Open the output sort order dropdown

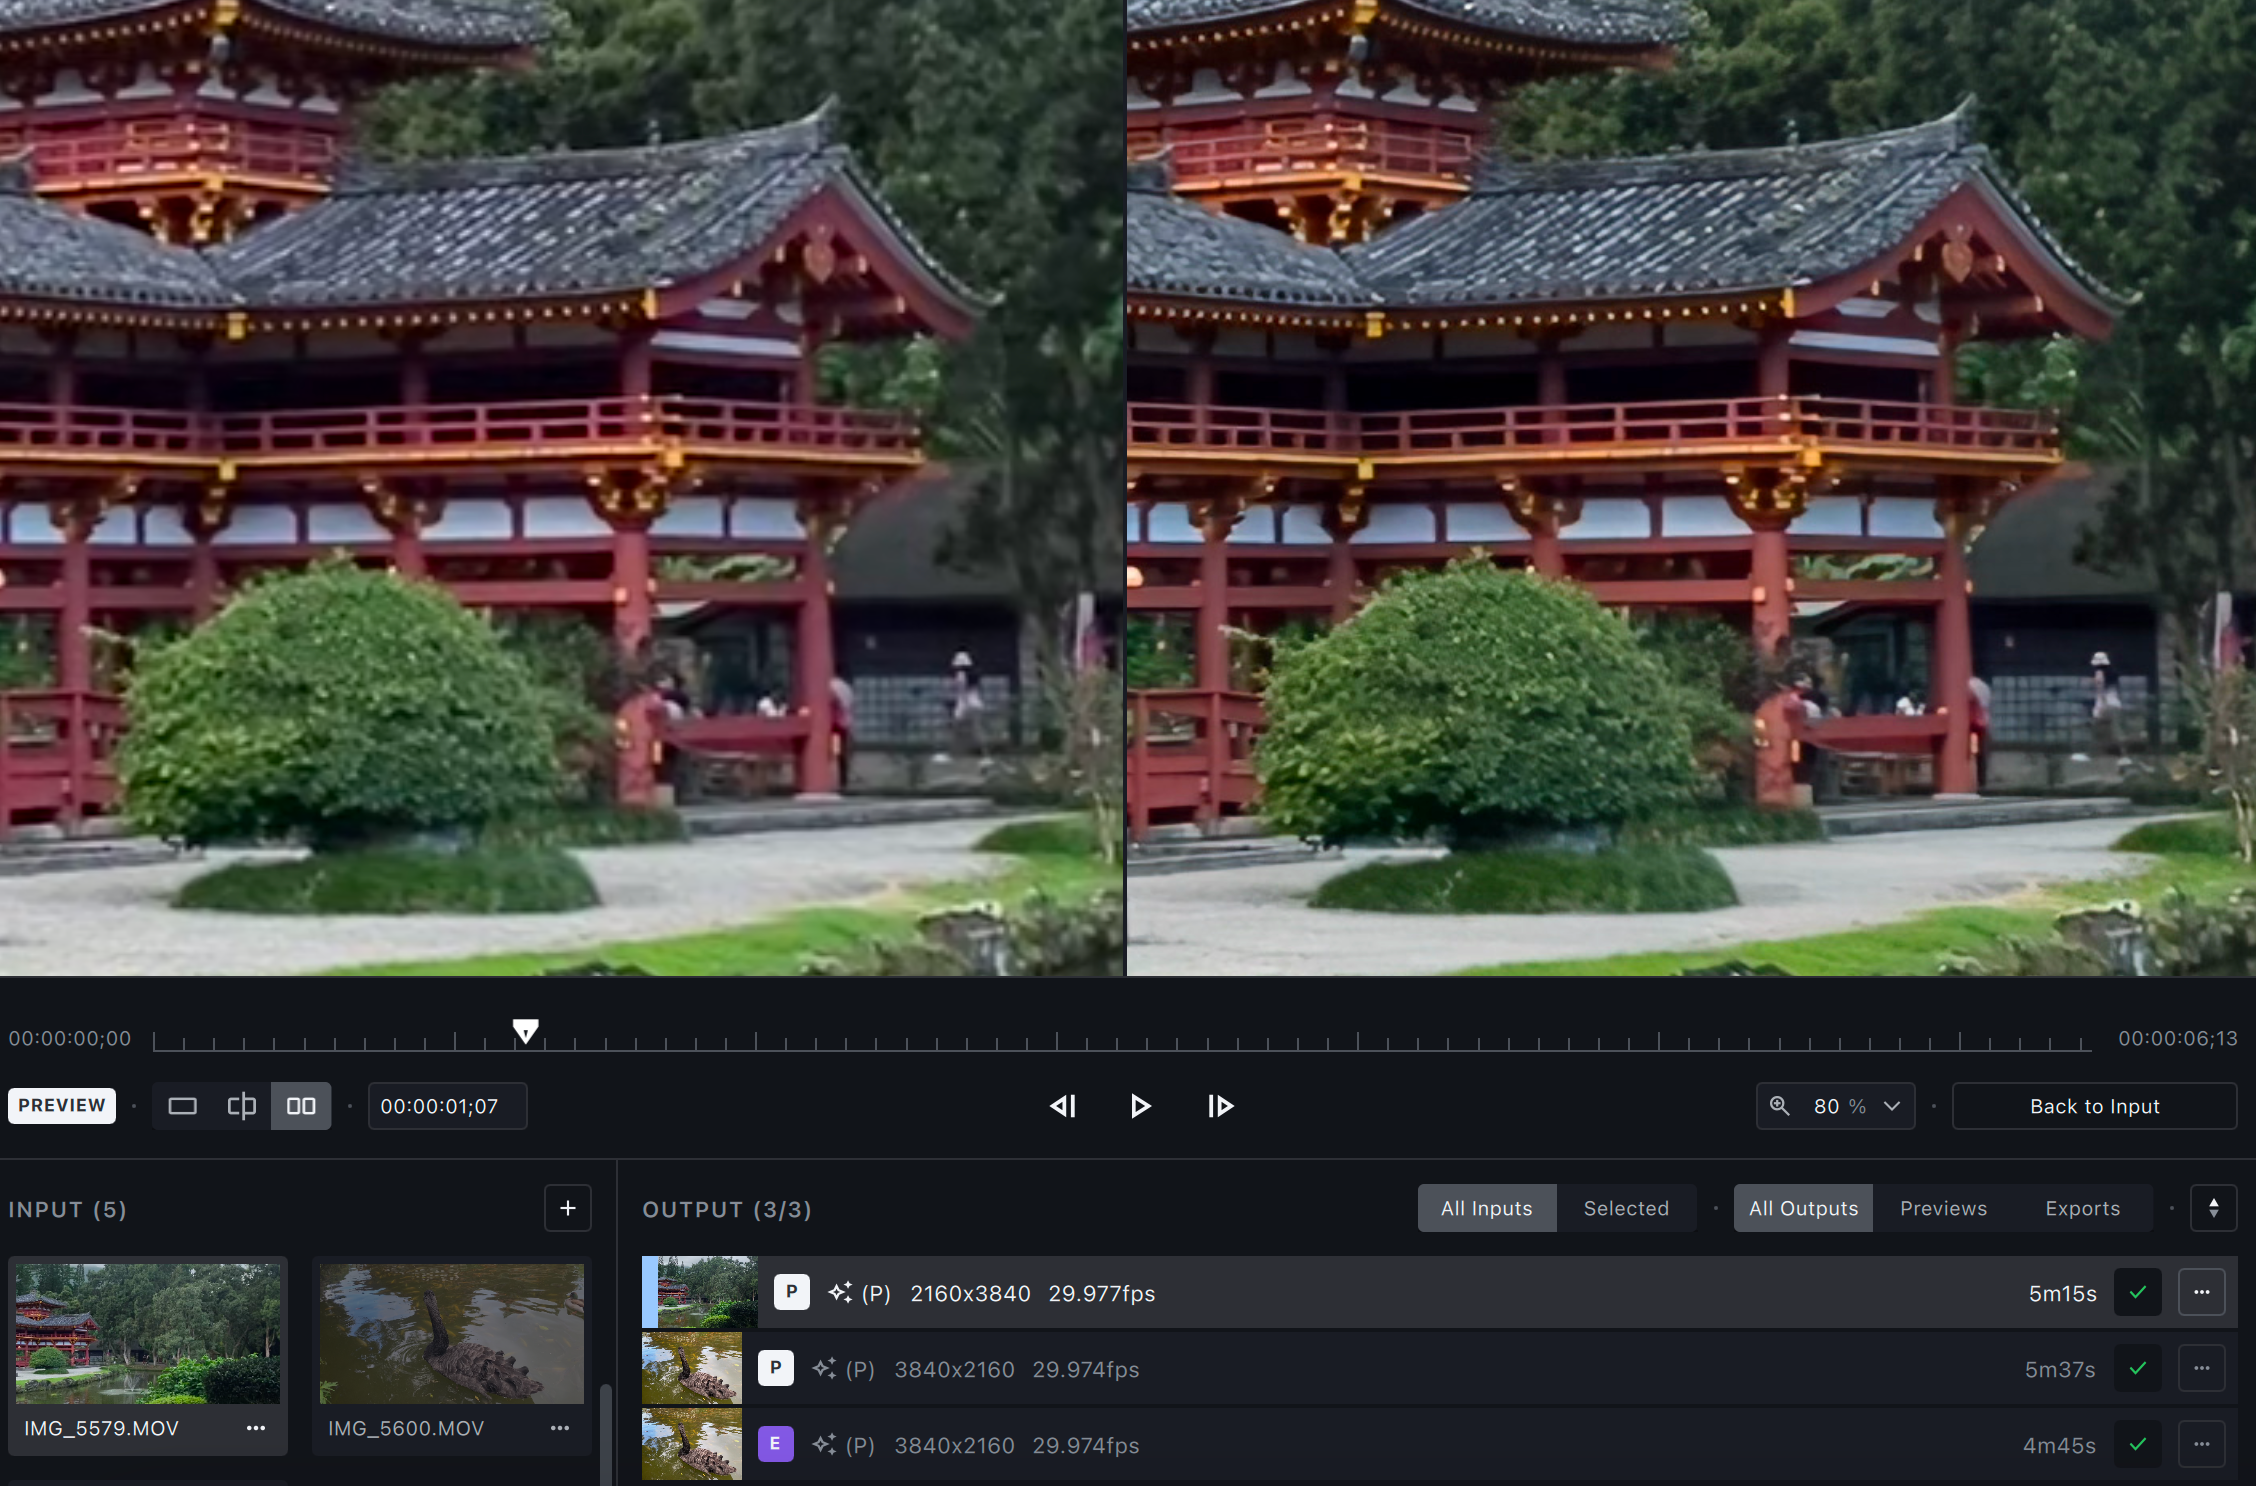point(2213,1208)
